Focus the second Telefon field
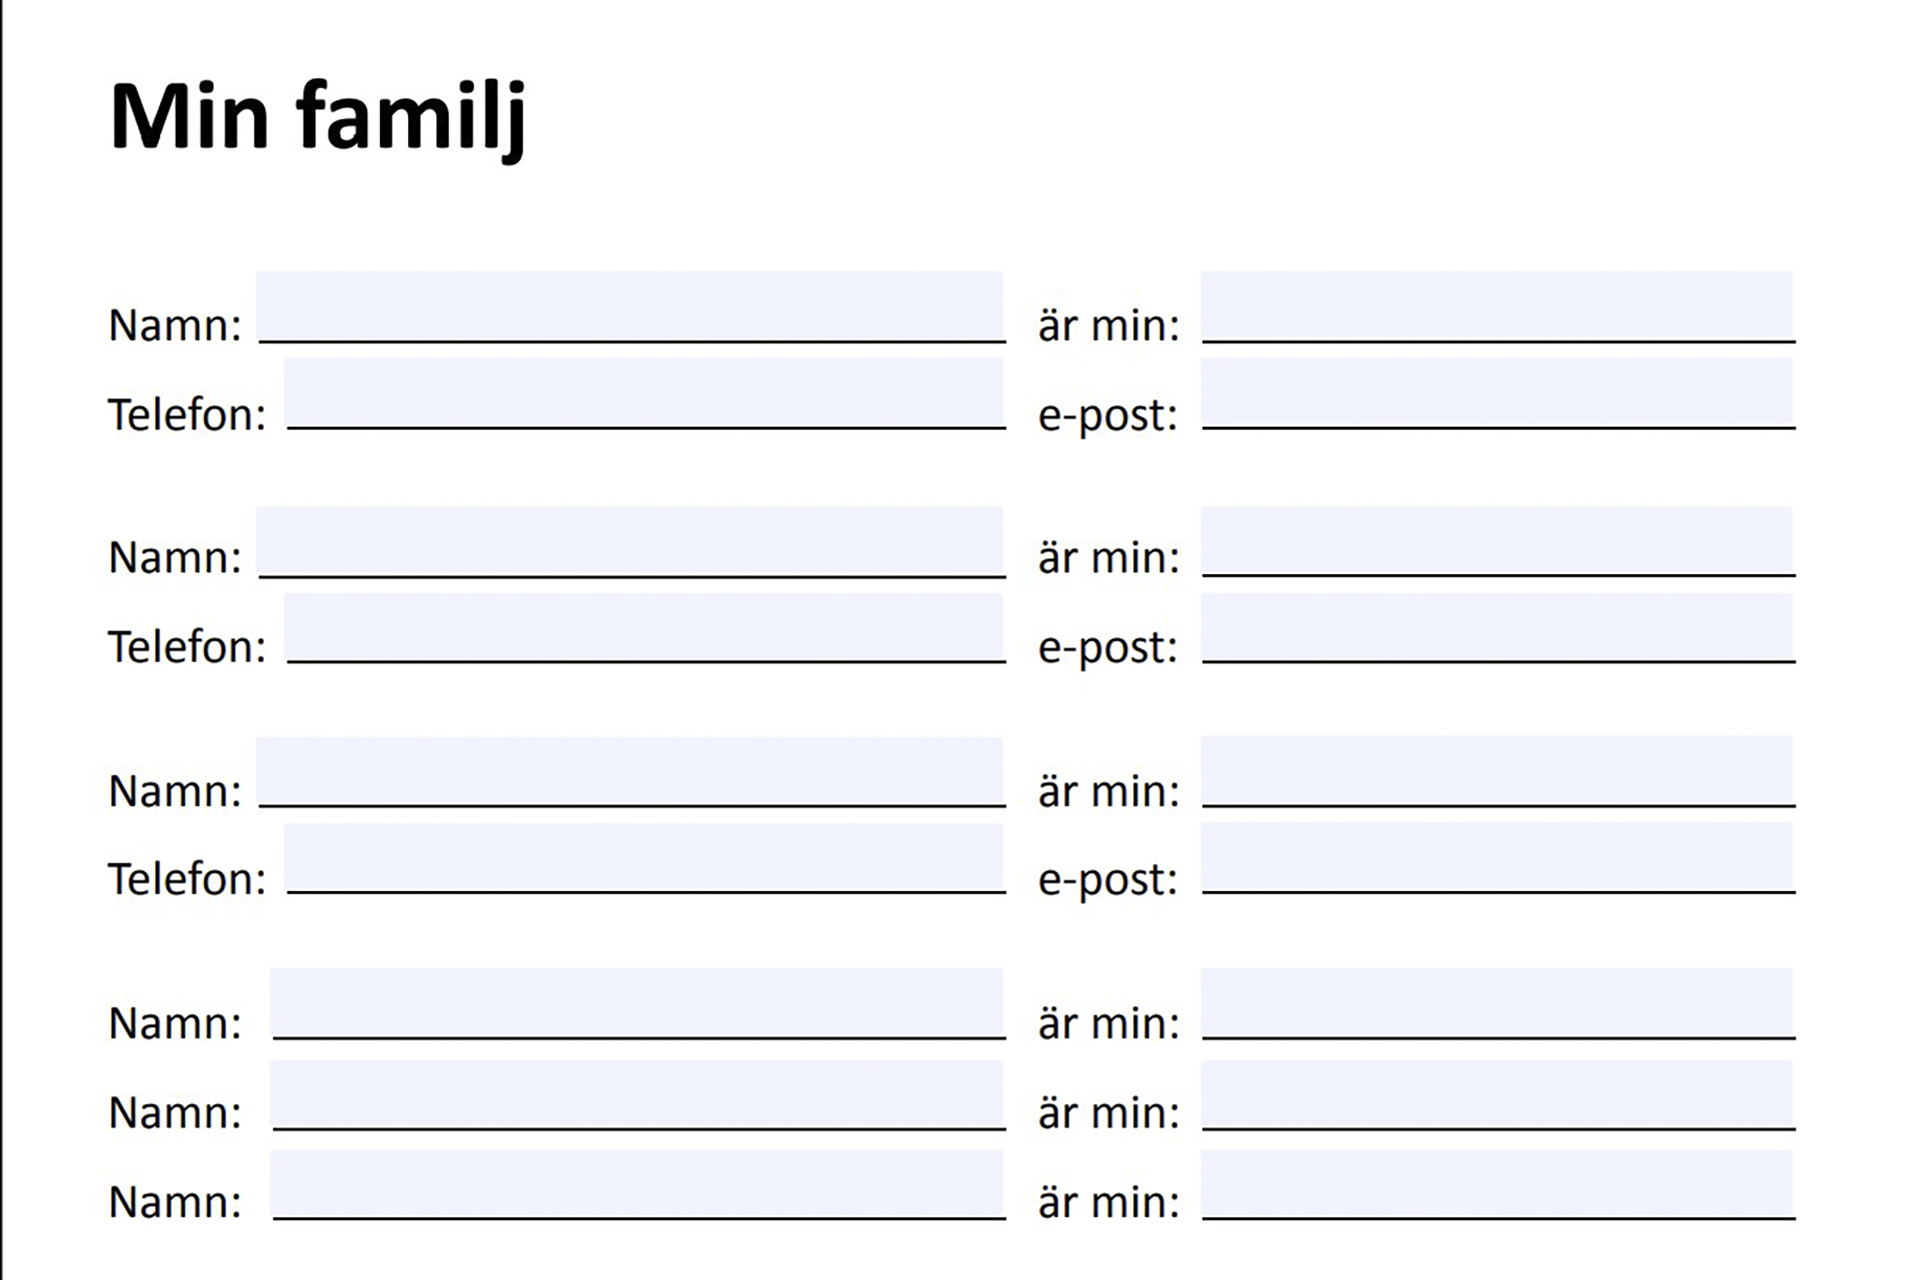Screen dimensions: 1920x1280 (x=644, y=627)
